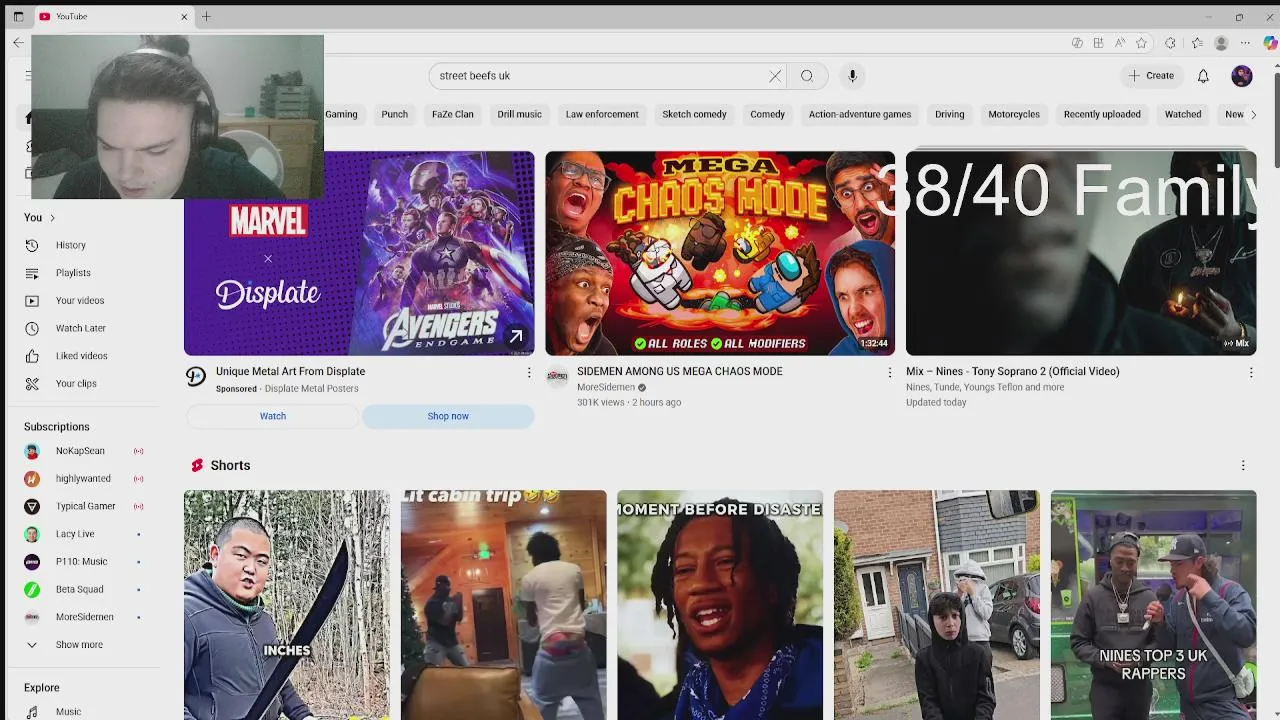1280x720 pixels.
Task: Select the Drill music filter chip
Action: pyautogui.click(x=519, y=114)
